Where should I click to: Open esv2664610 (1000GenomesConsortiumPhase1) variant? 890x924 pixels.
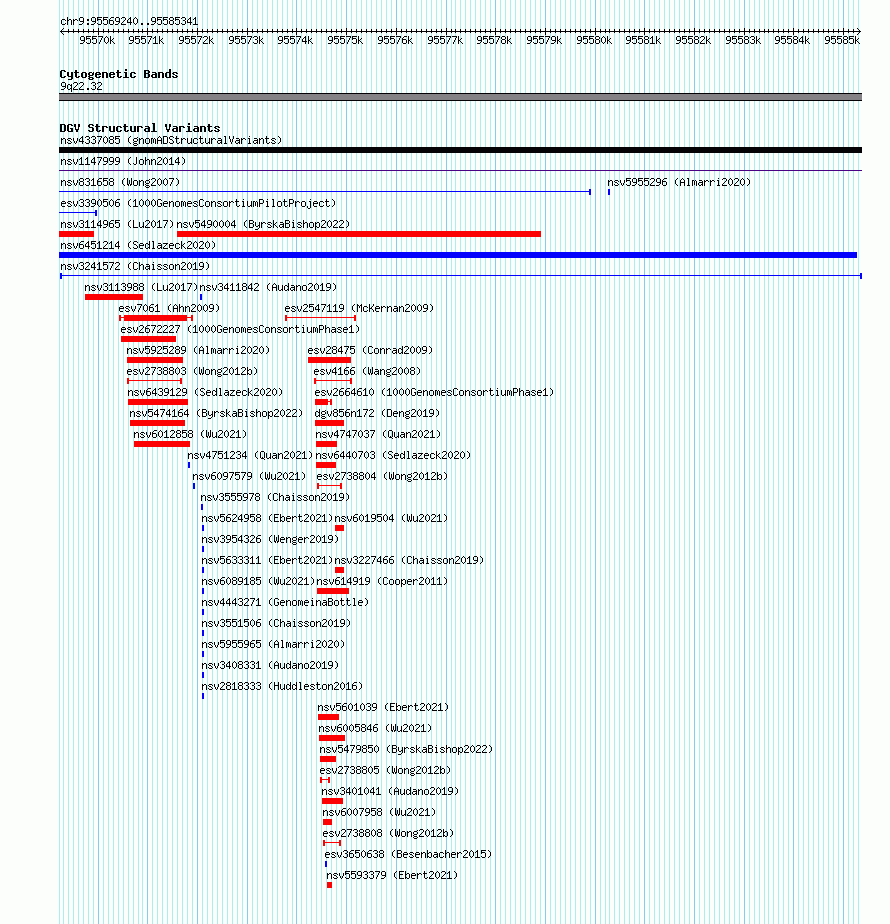coord(434,392)
